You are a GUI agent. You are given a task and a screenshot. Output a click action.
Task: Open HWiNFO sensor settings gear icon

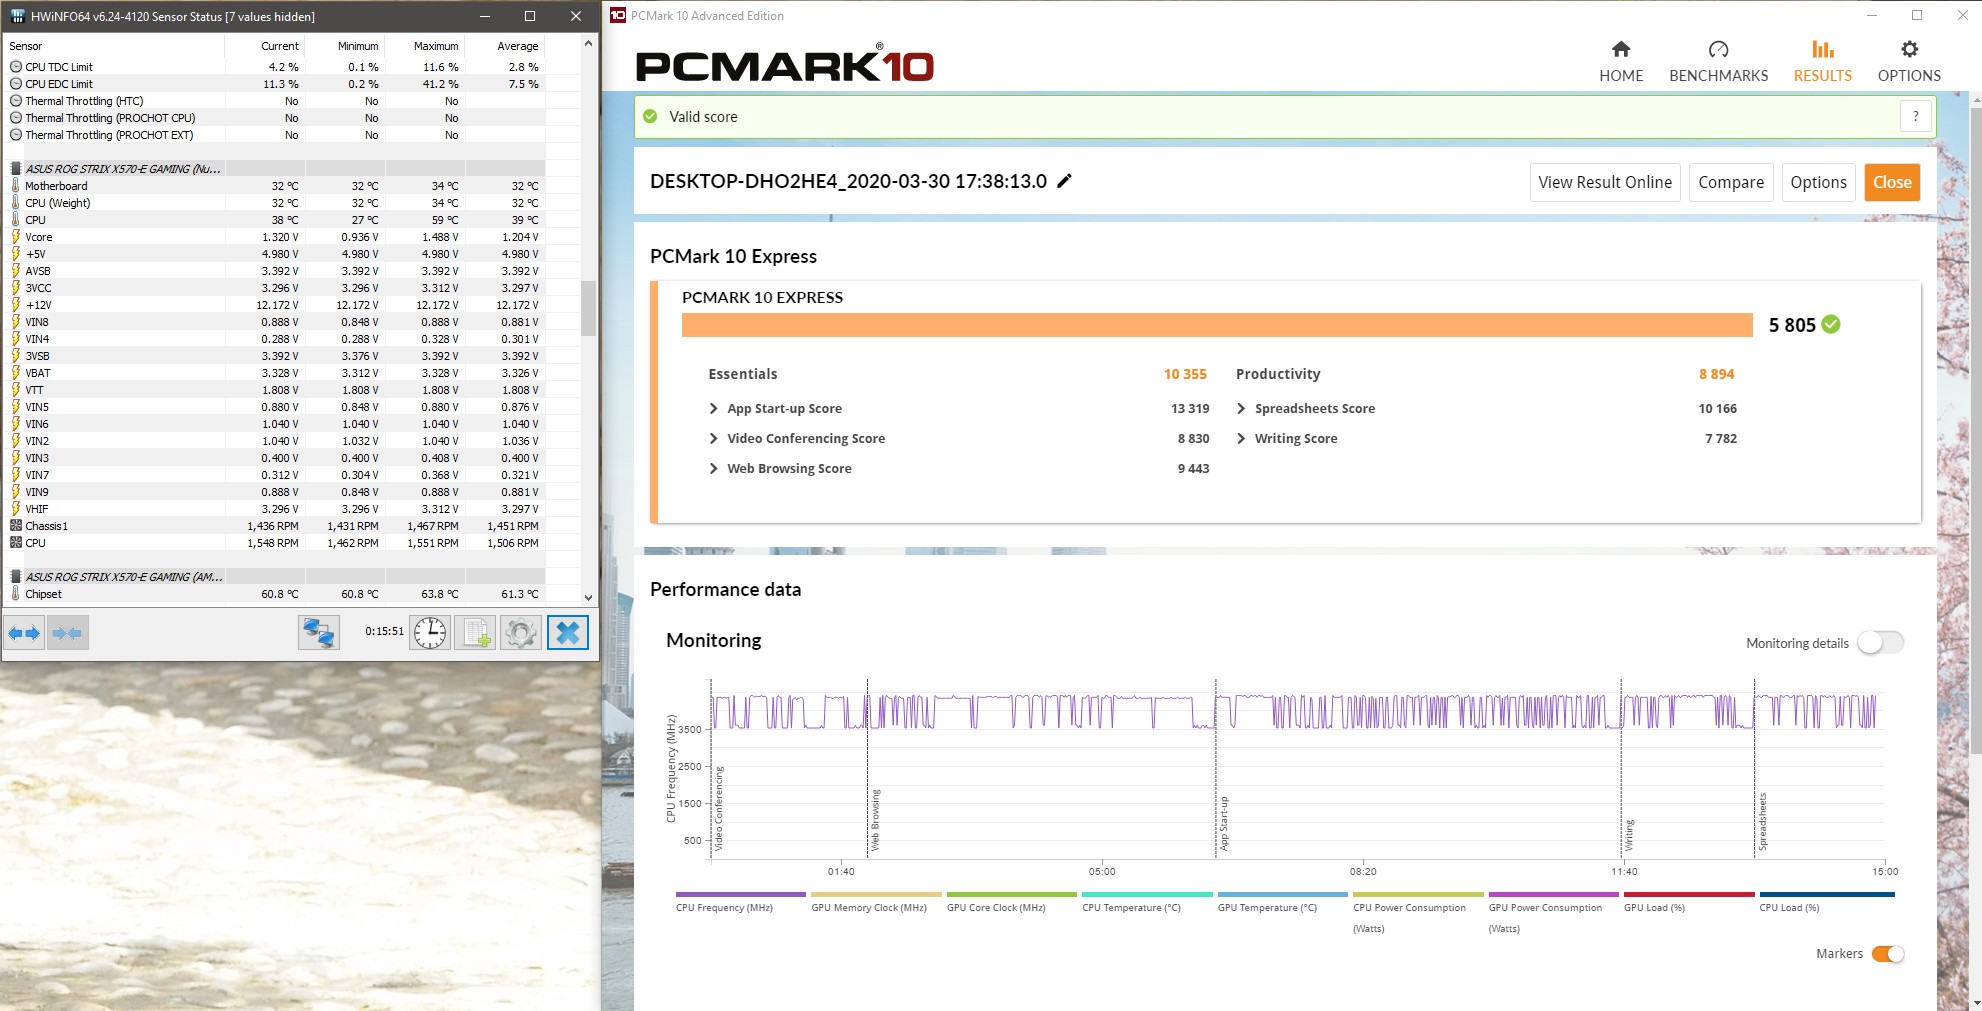point(521,633)
